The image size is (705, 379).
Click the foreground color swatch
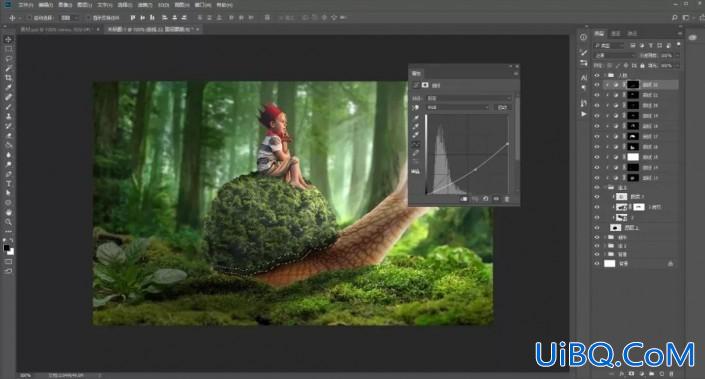(x=6, y=248)
